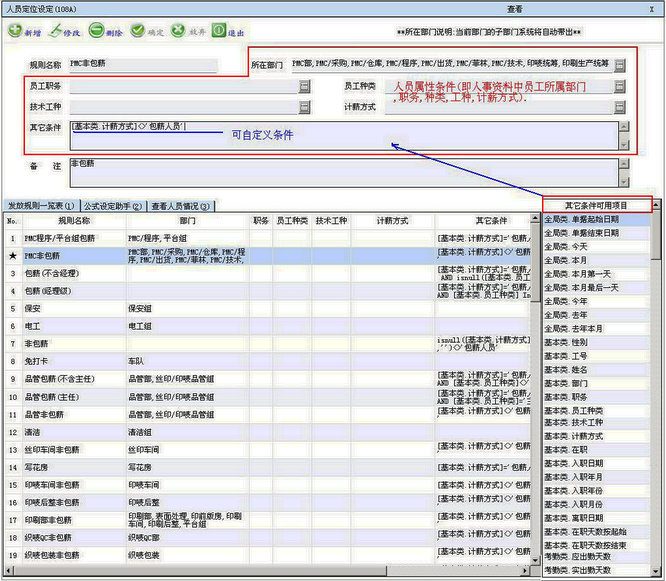Viewport: 666px width, 581px height.
Task: Click the 放弃 (discard) toolbar icon
Action: tap(178, 31)
